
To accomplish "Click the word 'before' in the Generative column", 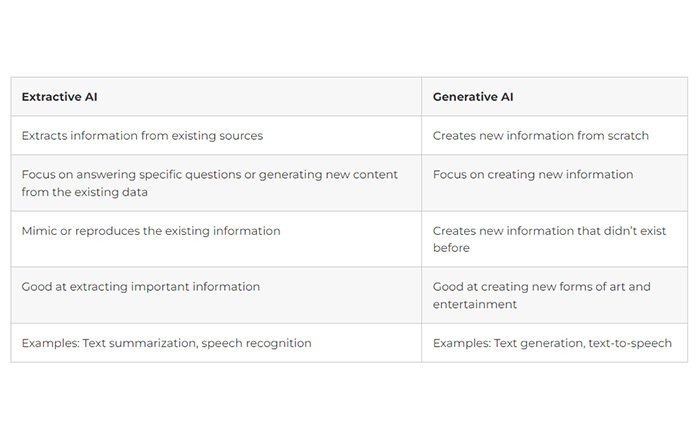I will coord(451,247).
